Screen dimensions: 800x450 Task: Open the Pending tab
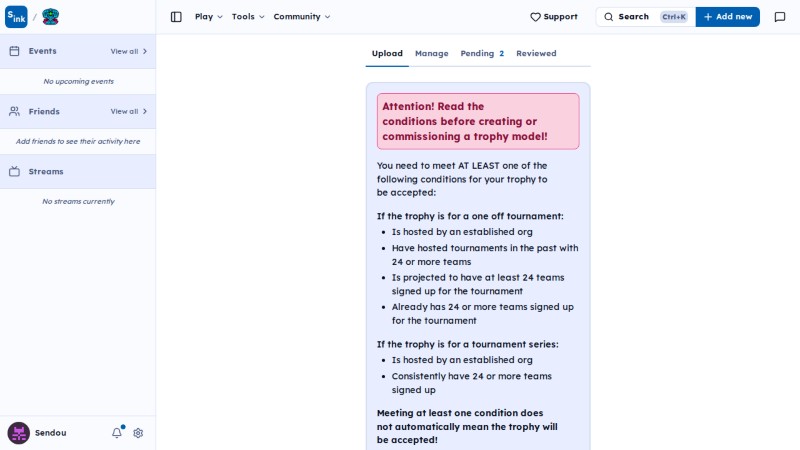[x=482, y=54]
